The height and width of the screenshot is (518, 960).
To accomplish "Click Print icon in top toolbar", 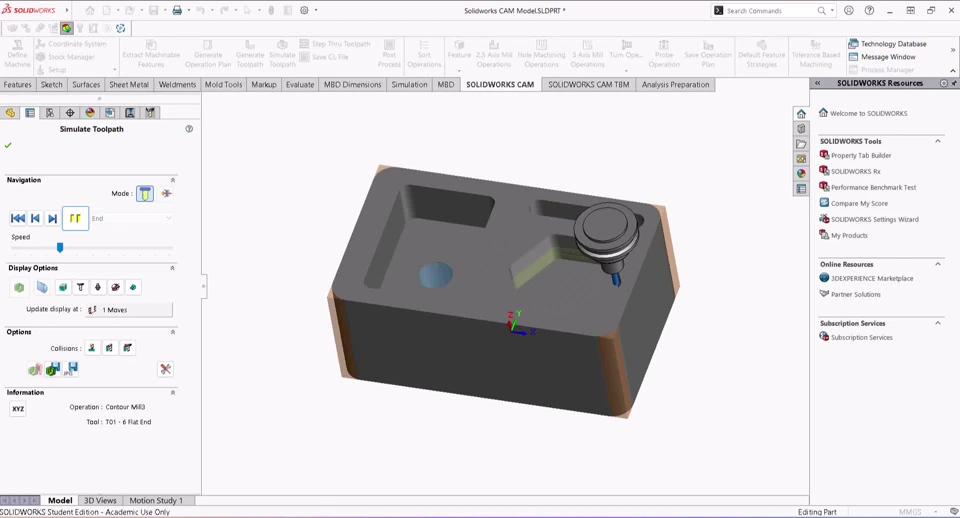I will coord(177,10).
